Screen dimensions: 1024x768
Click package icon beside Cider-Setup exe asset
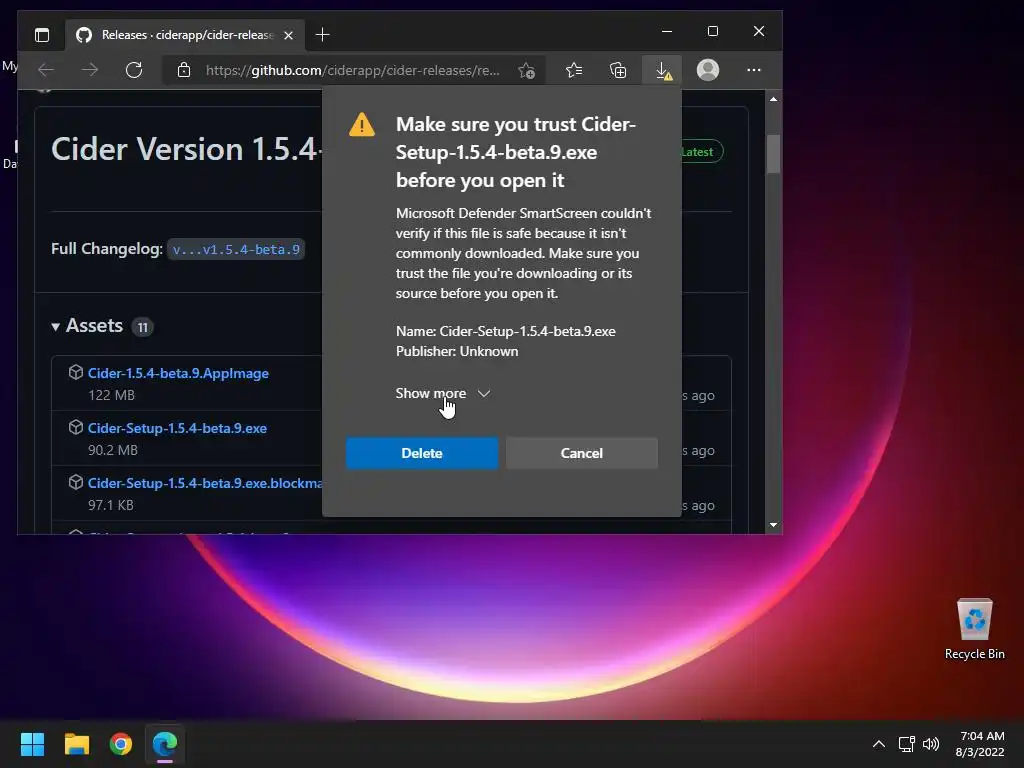click(76, 427)
